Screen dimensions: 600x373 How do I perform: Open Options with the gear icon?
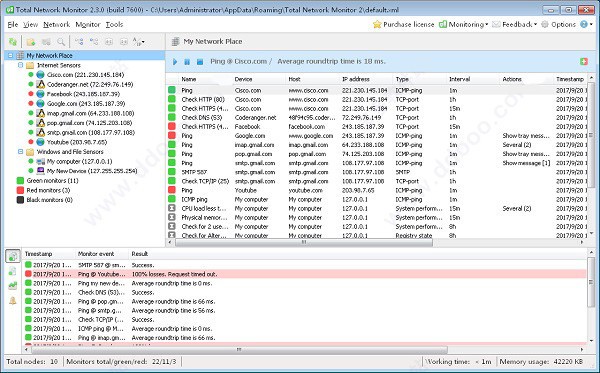[x=558, y=24]
